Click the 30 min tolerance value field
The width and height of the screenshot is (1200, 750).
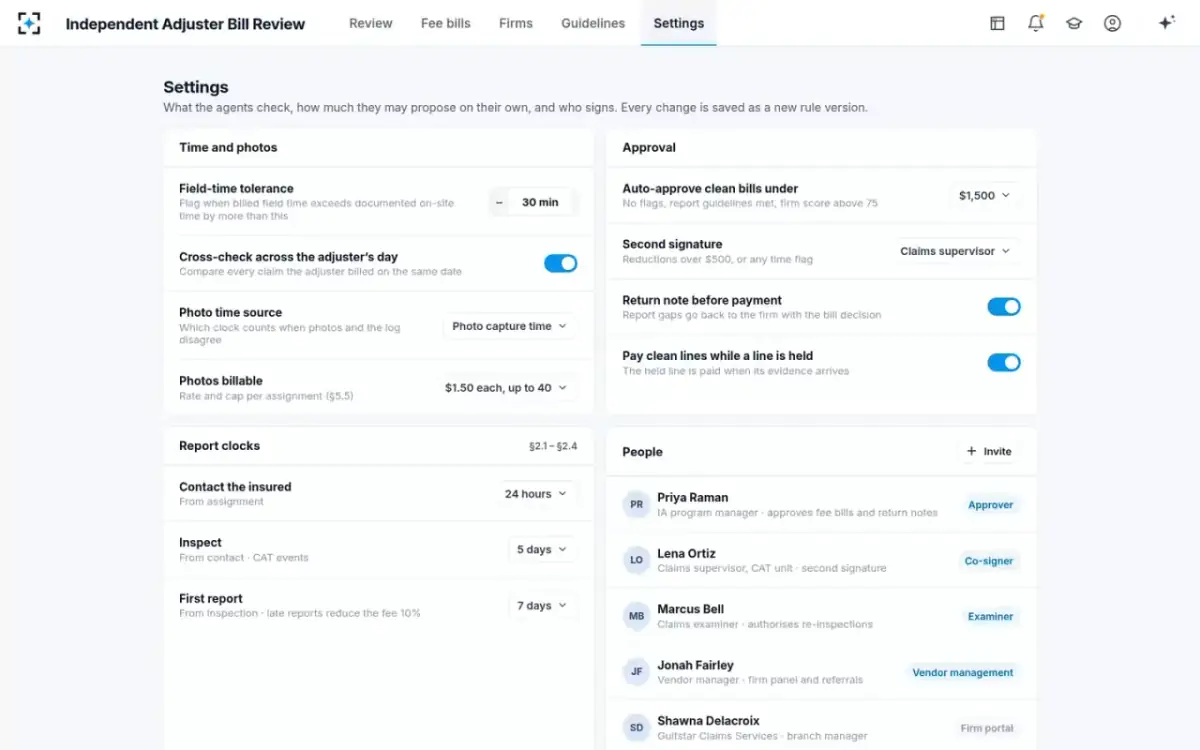click(541, 202)
